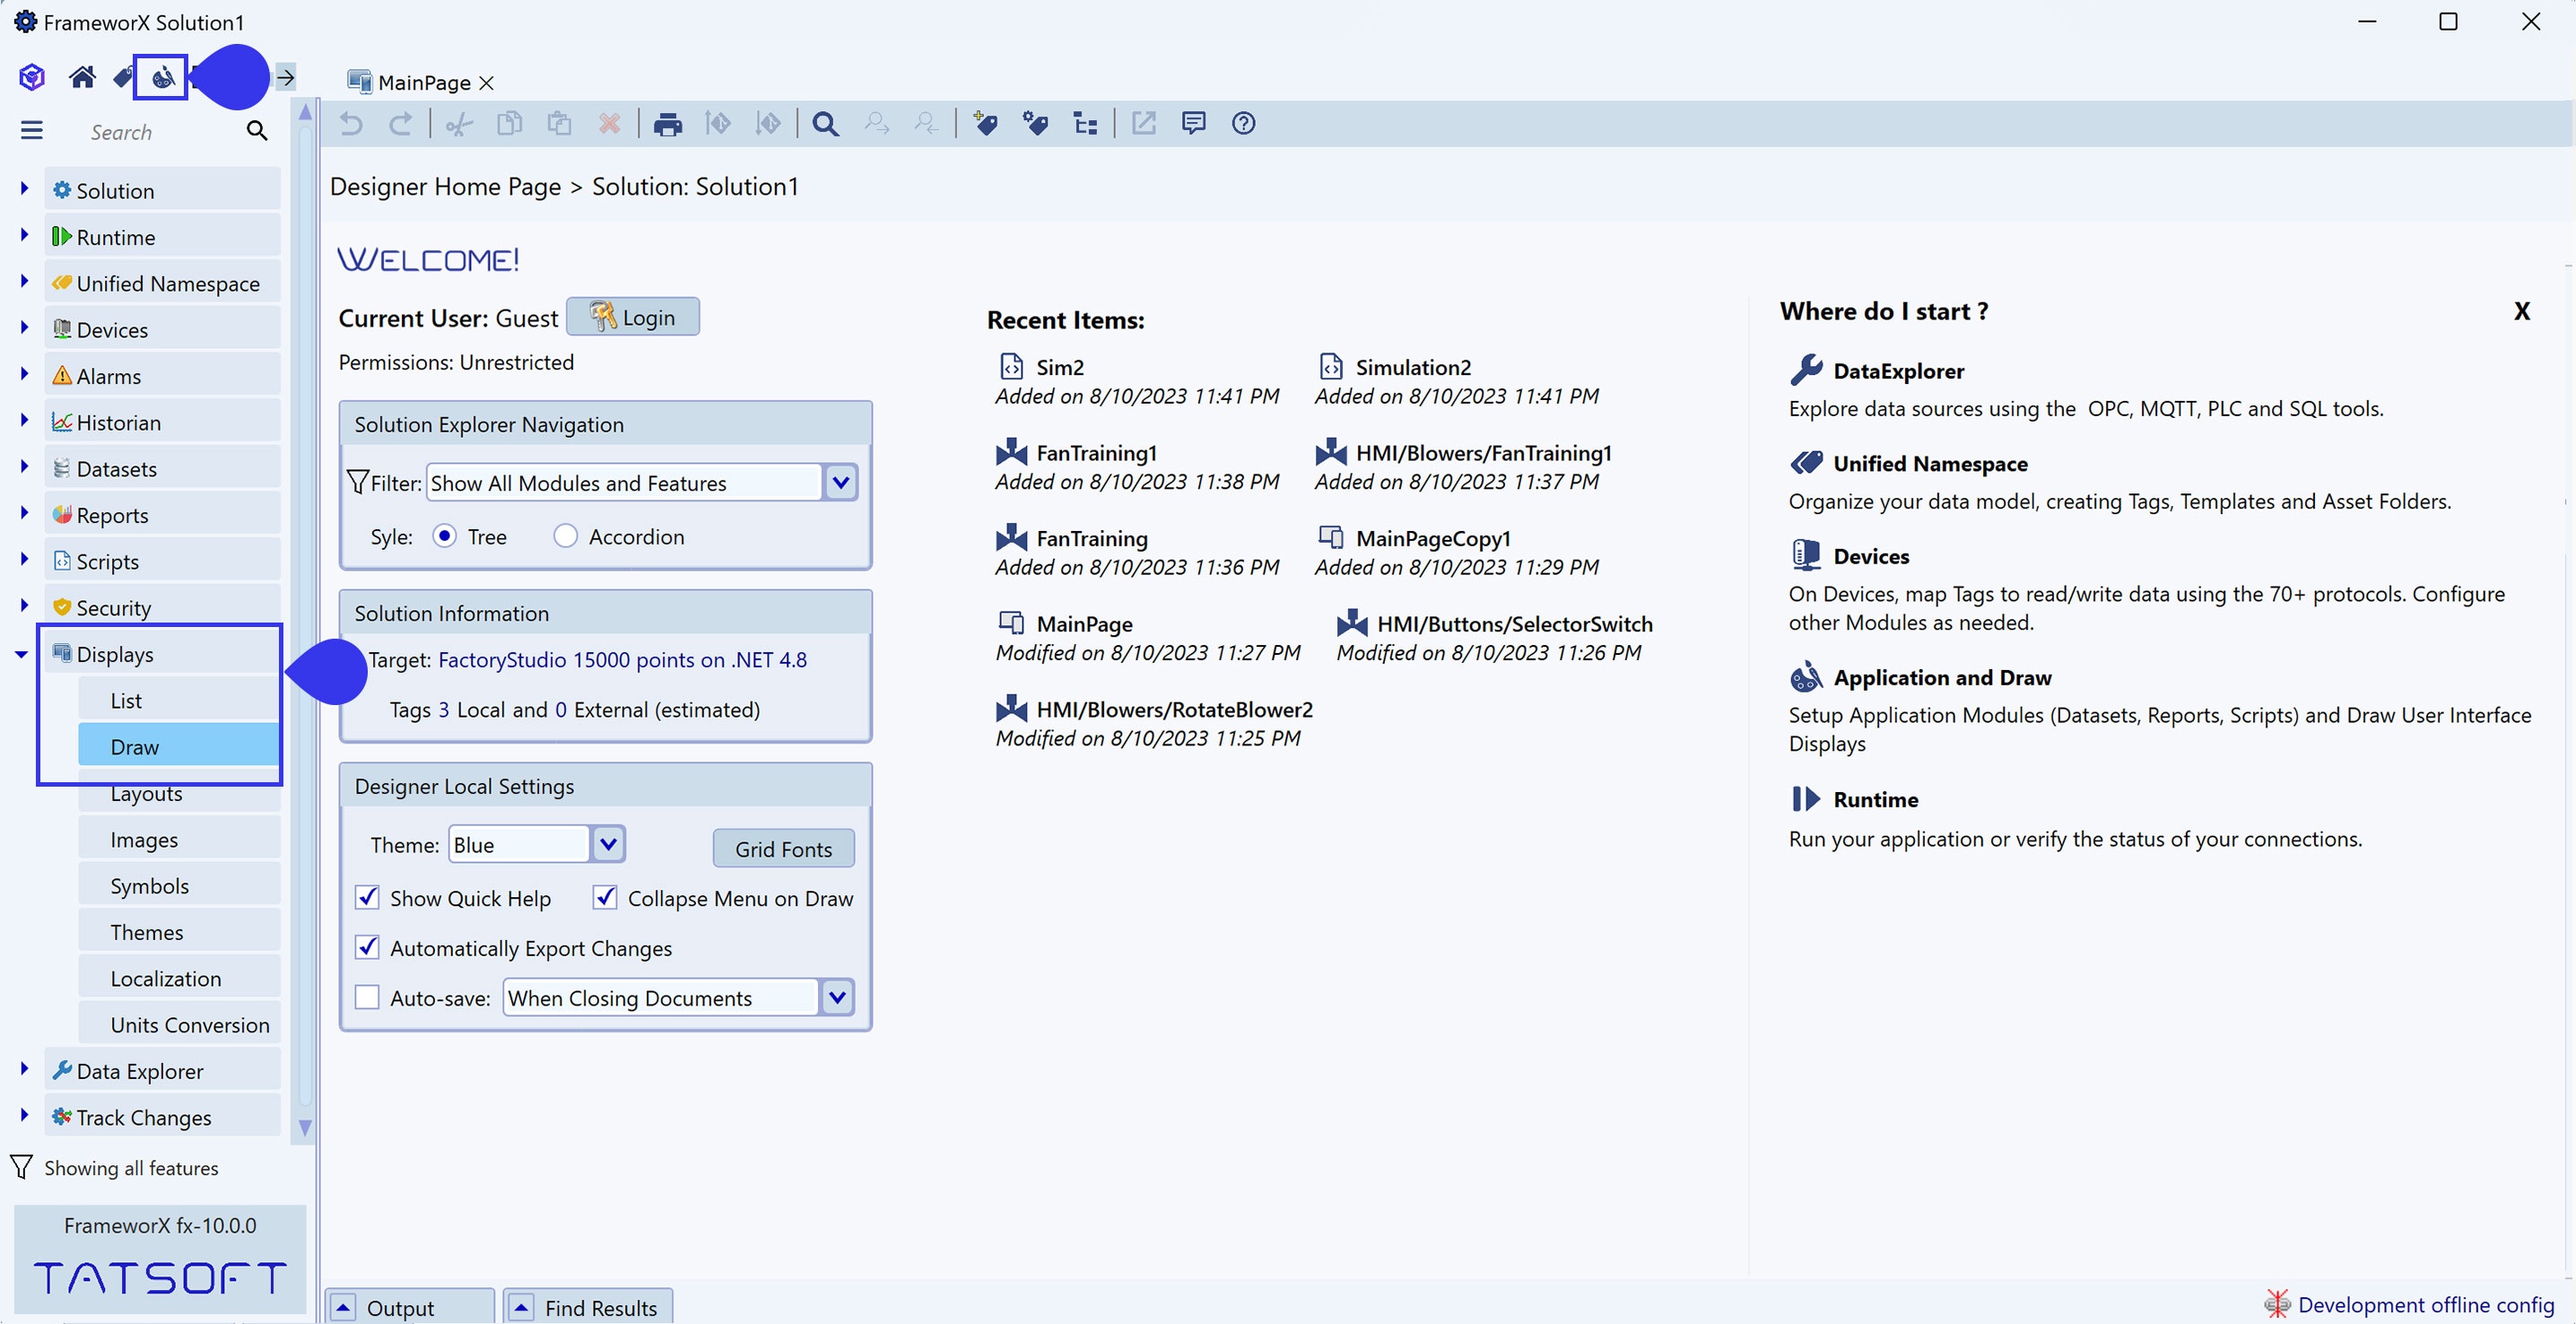Screen dimensions: 2576x1324
Task: Select Units Conversion under Displays
Action: coord(179,1024)
